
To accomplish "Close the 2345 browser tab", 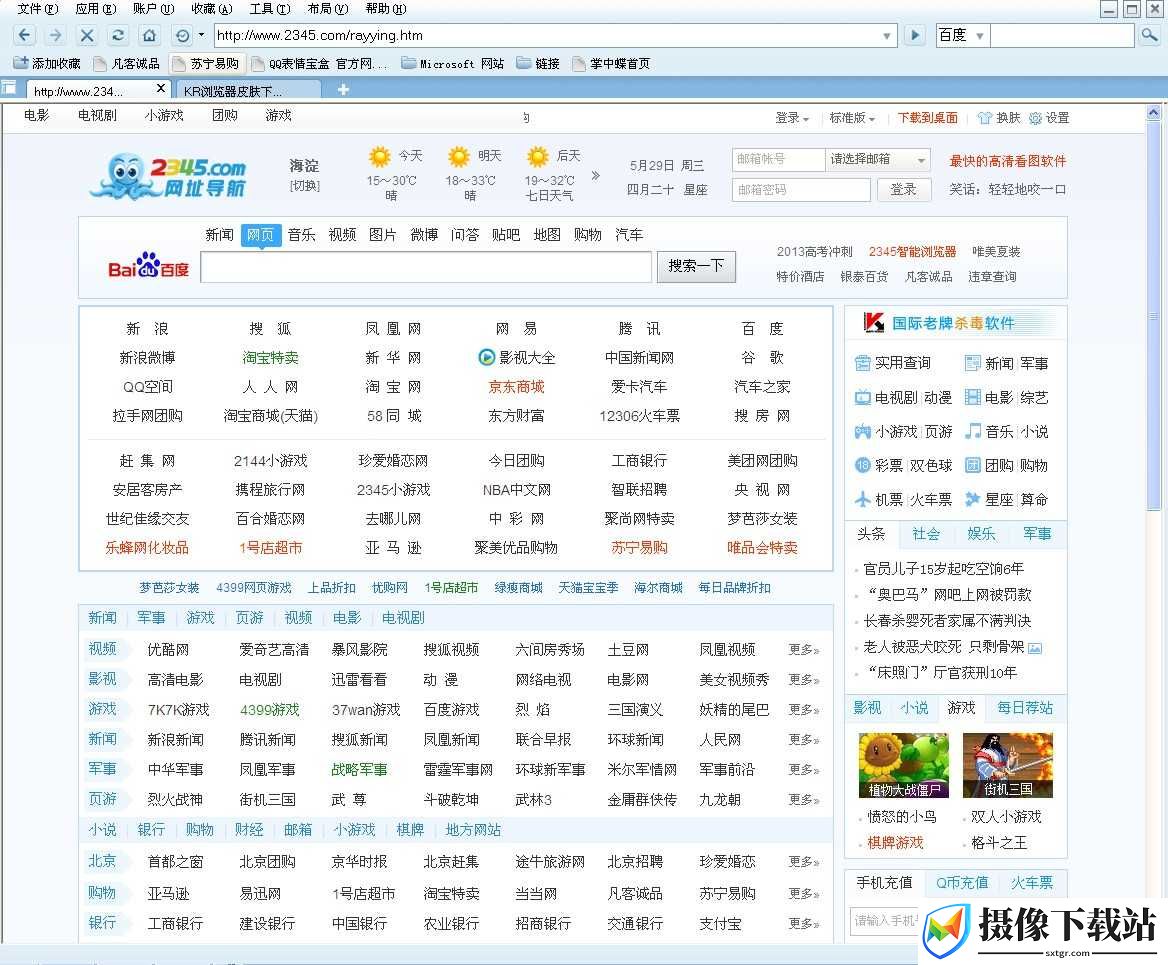I will click(160, 89).
